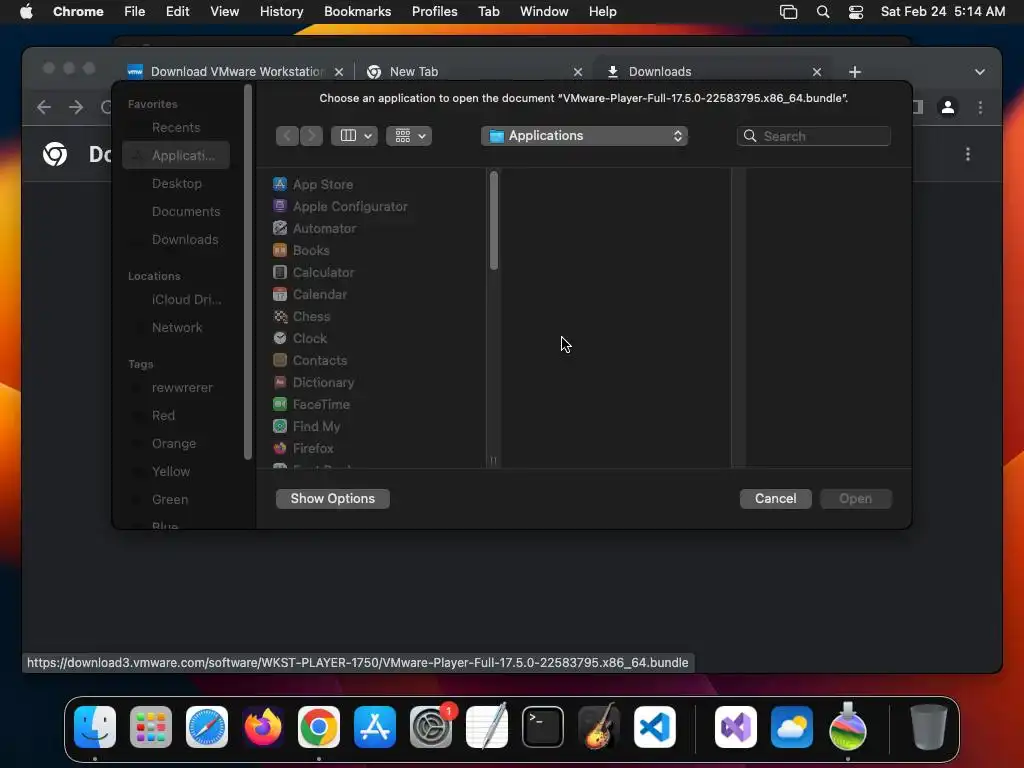Screen dimensions: 1024x768
Task: Select Find My in the applications list
Action: pyautogui.click(x=306, y=426)
